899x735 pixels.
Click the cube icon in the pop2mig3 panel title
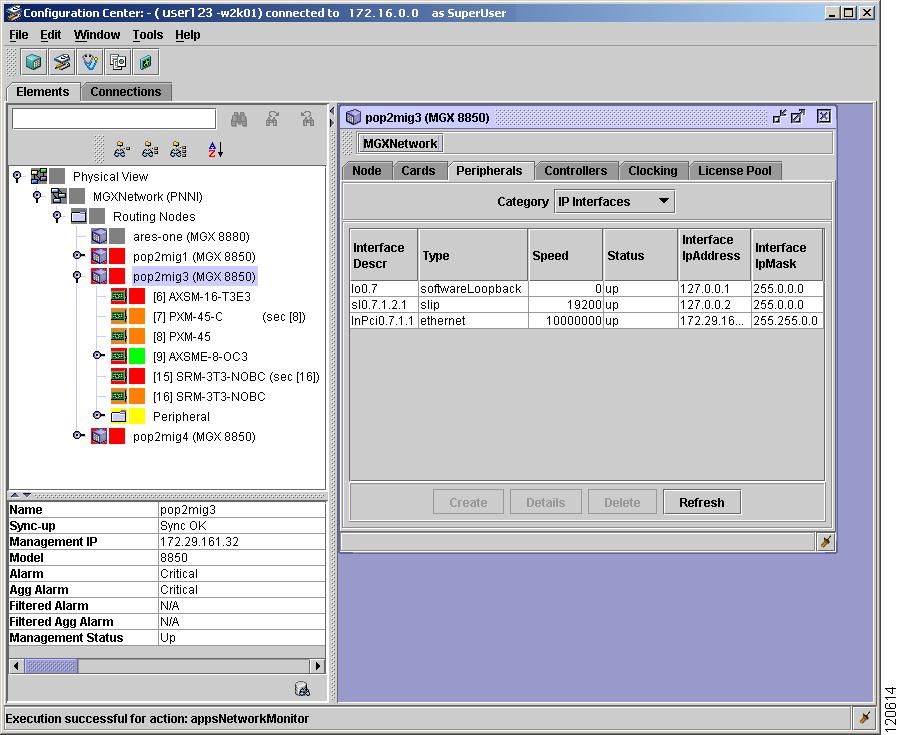[x=354, y=117]
